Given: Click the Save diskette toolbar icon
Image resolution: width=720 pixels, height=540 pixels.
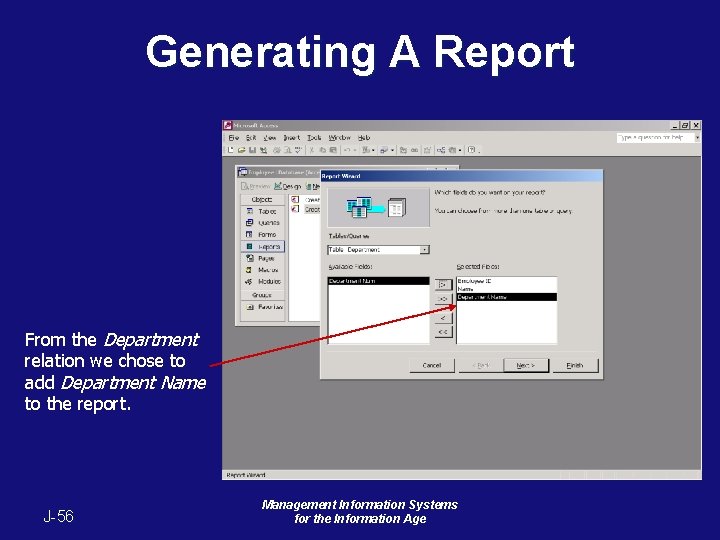Looking at the screenshot, I should (x=252, y=150).
